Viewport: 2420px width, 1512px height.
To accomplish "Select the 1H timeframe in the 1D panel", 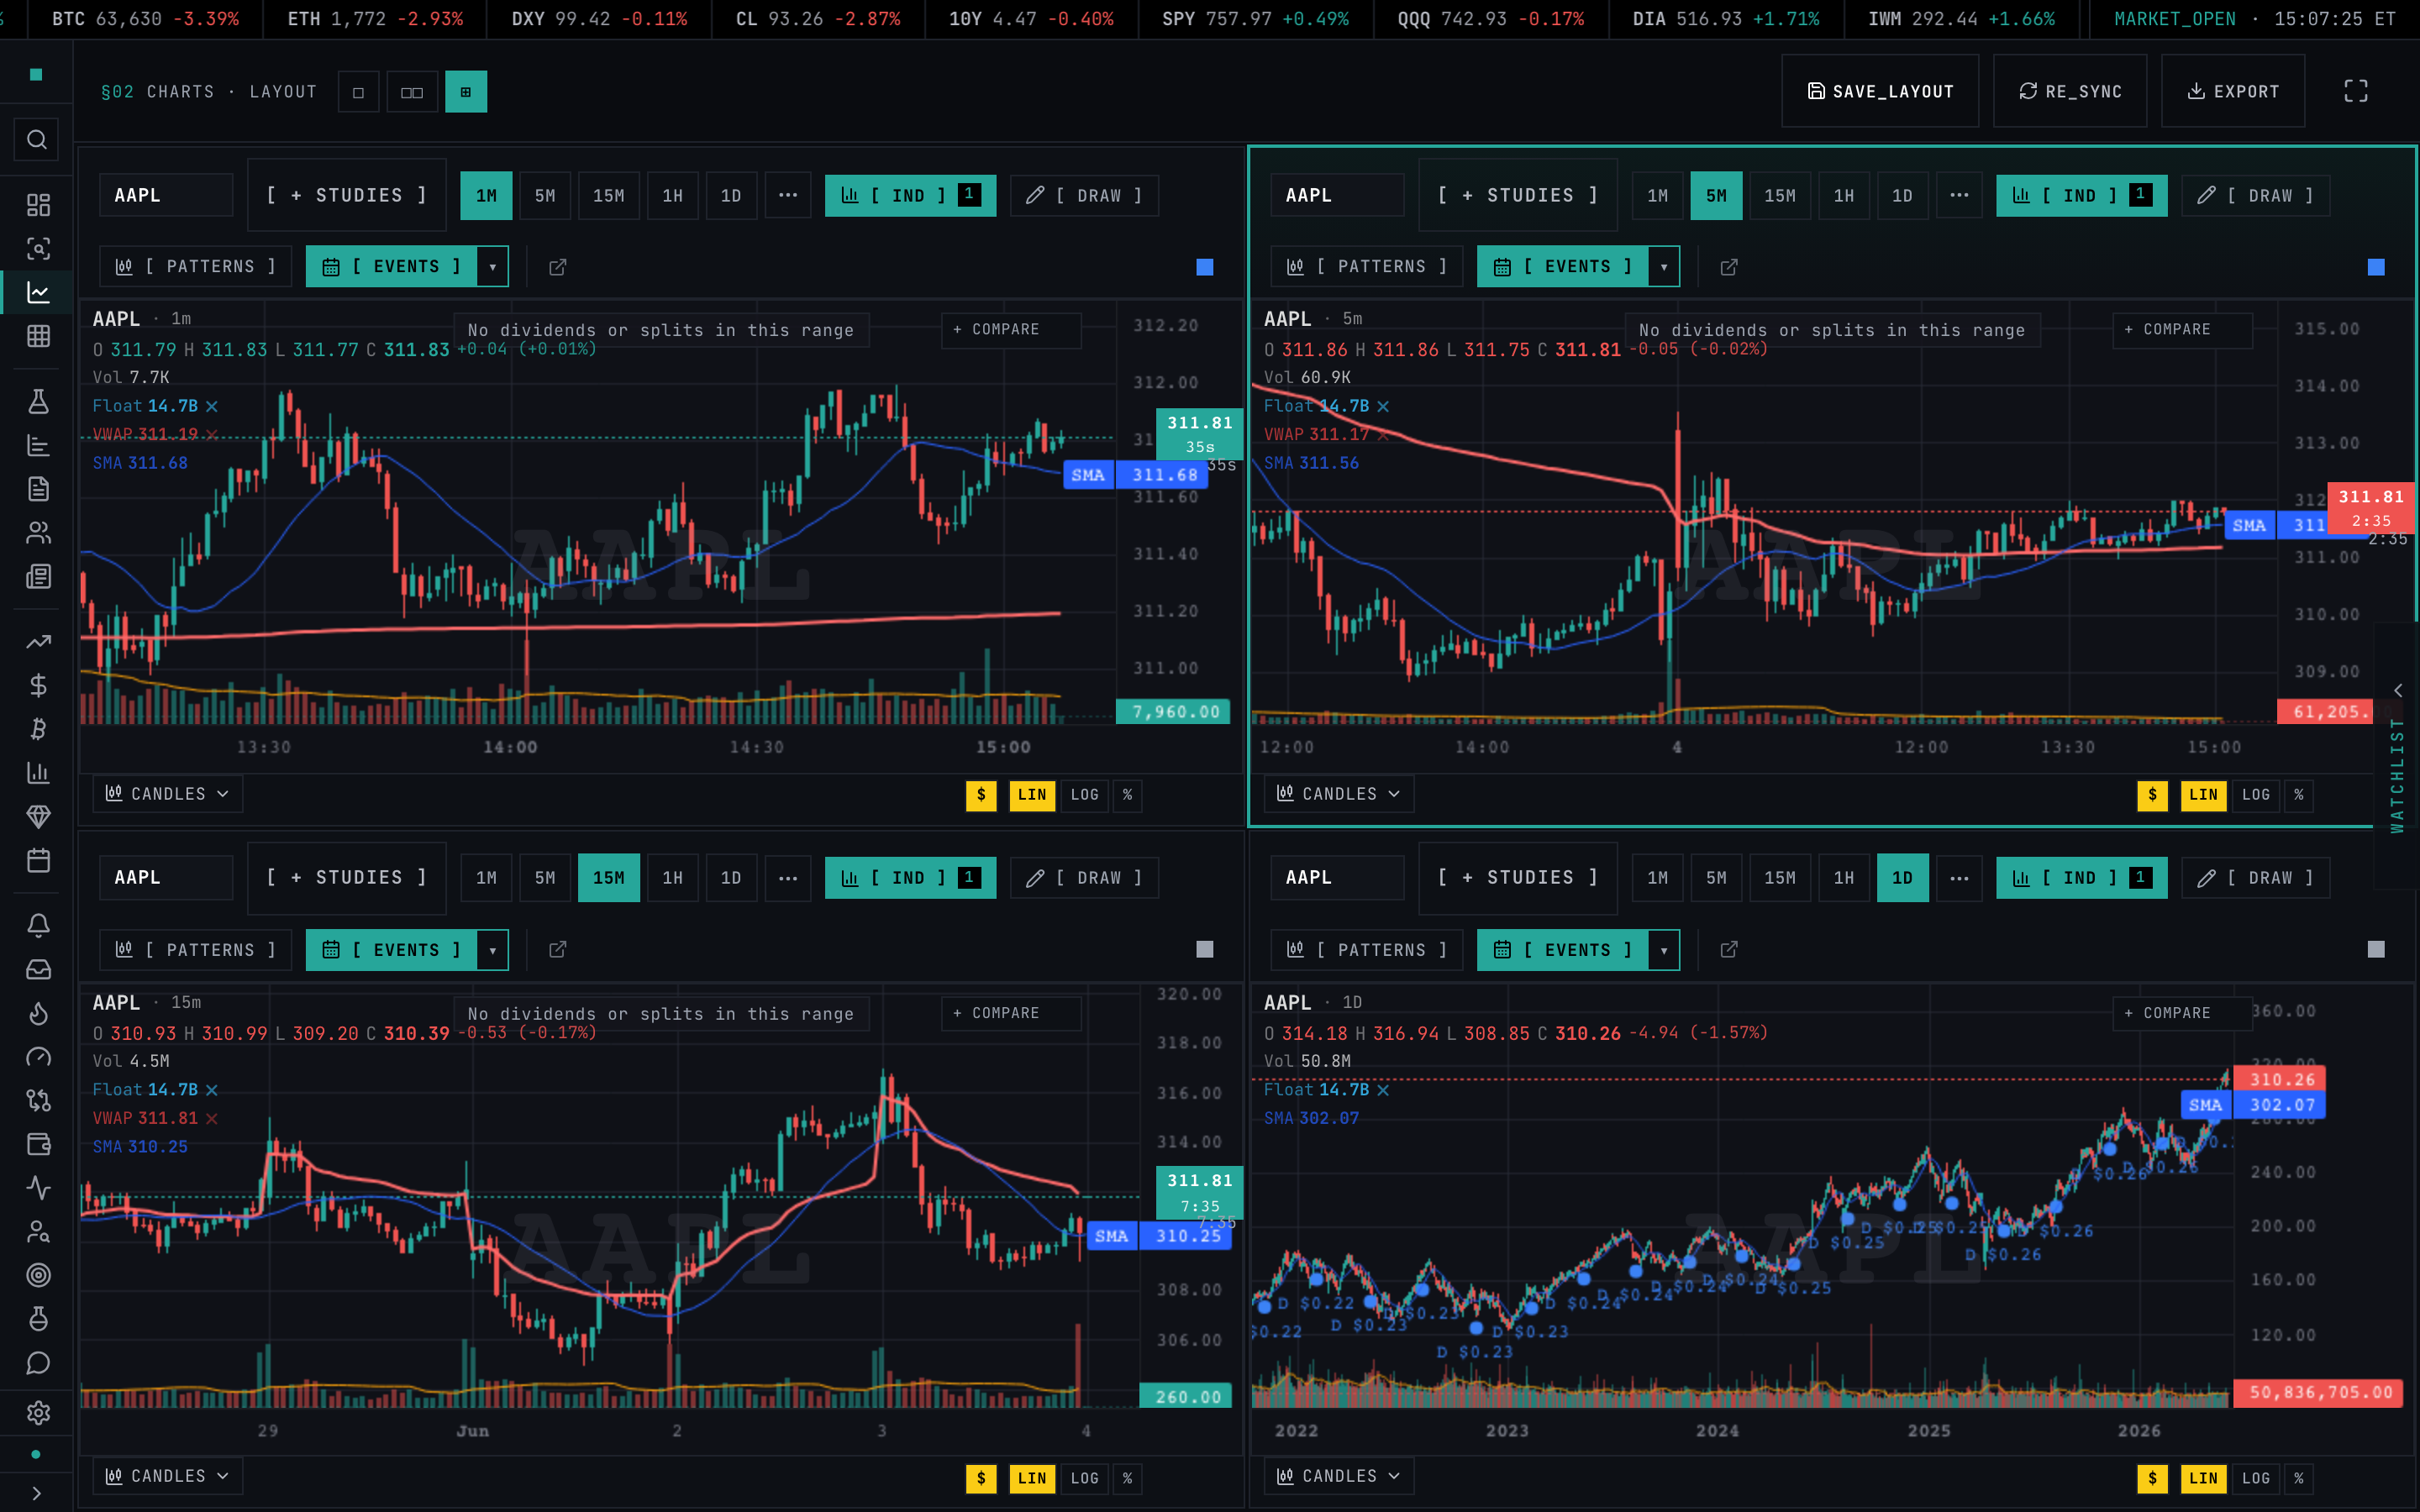I will 1843,878.
